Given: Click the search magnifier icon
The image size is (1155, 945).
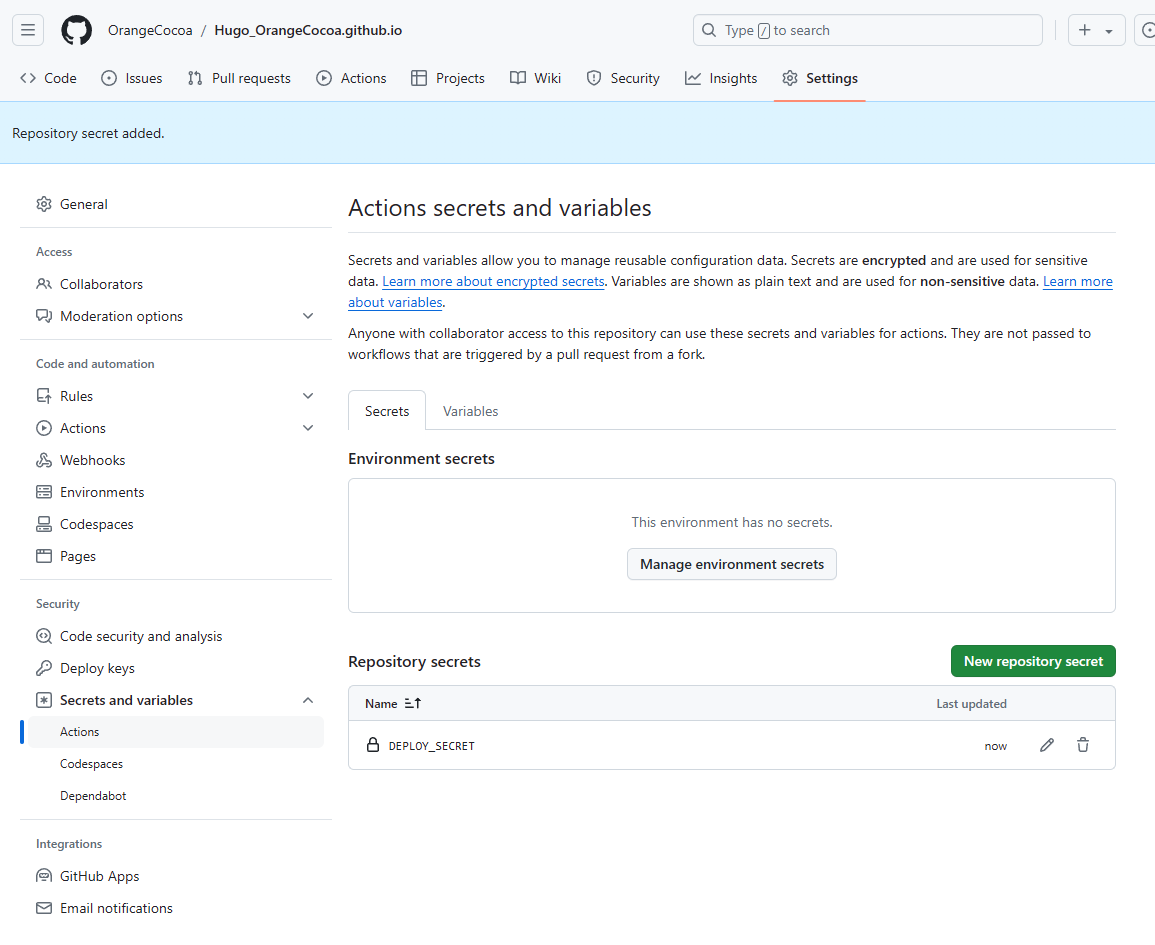Looking at the screenshot, I should click(709, 30).
